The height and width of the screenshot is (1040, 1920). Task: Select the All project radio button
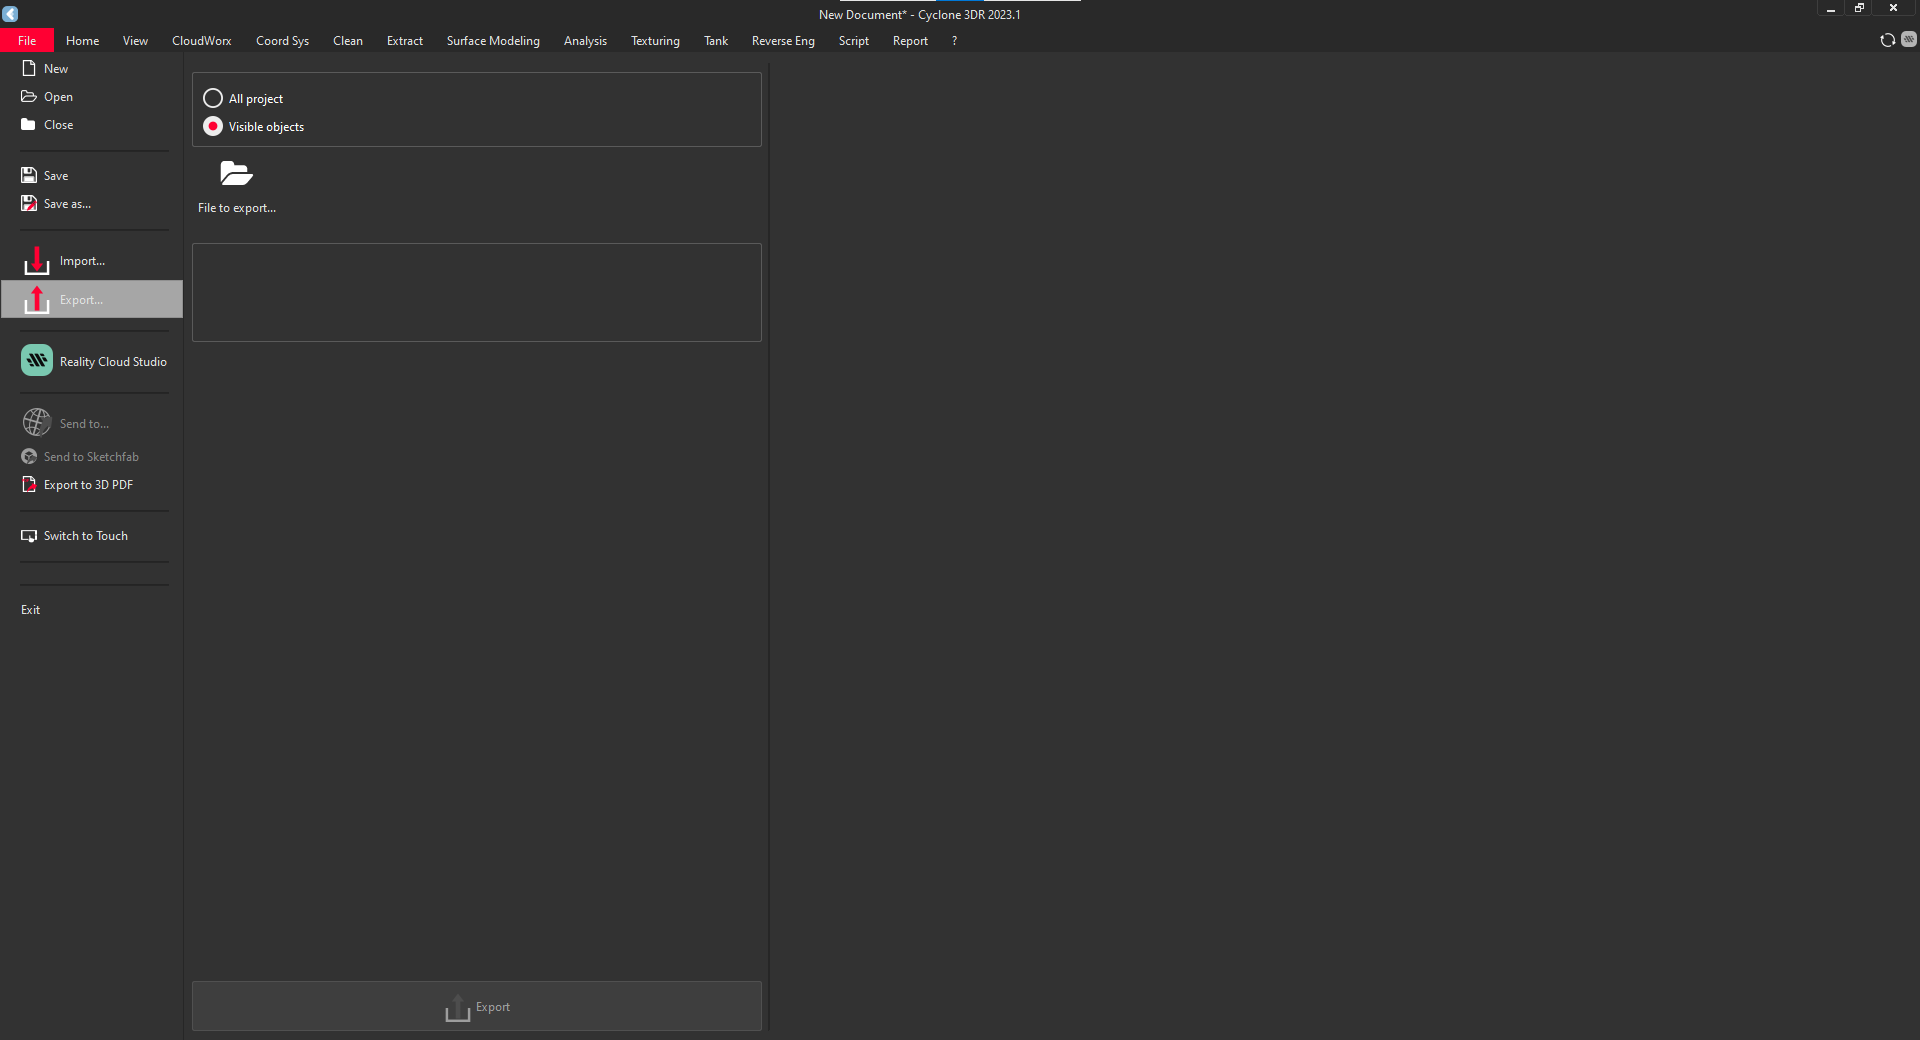point(213,98)
